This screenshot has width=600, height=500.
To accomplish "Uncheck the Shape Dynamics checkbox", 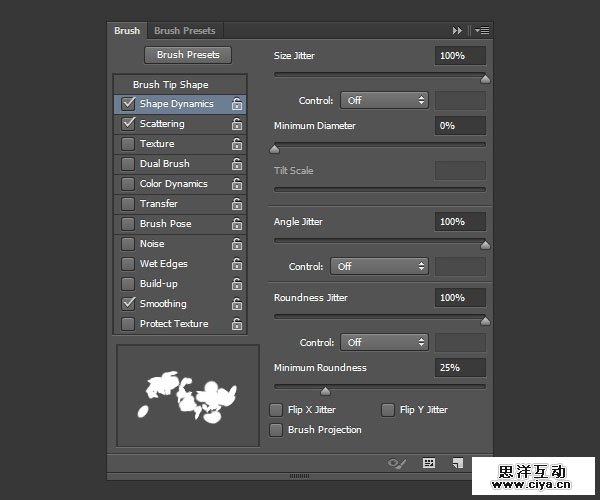I will (128, 104).
